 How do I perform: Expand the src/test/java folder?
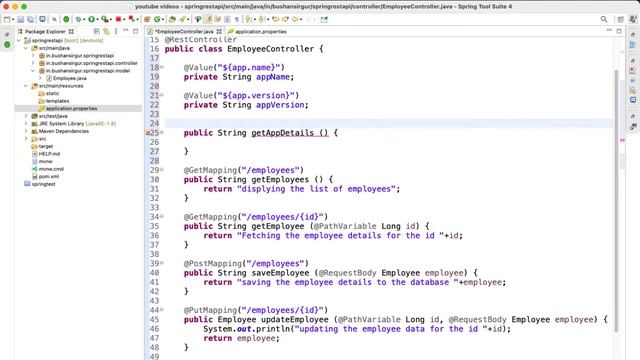point(26,116)
